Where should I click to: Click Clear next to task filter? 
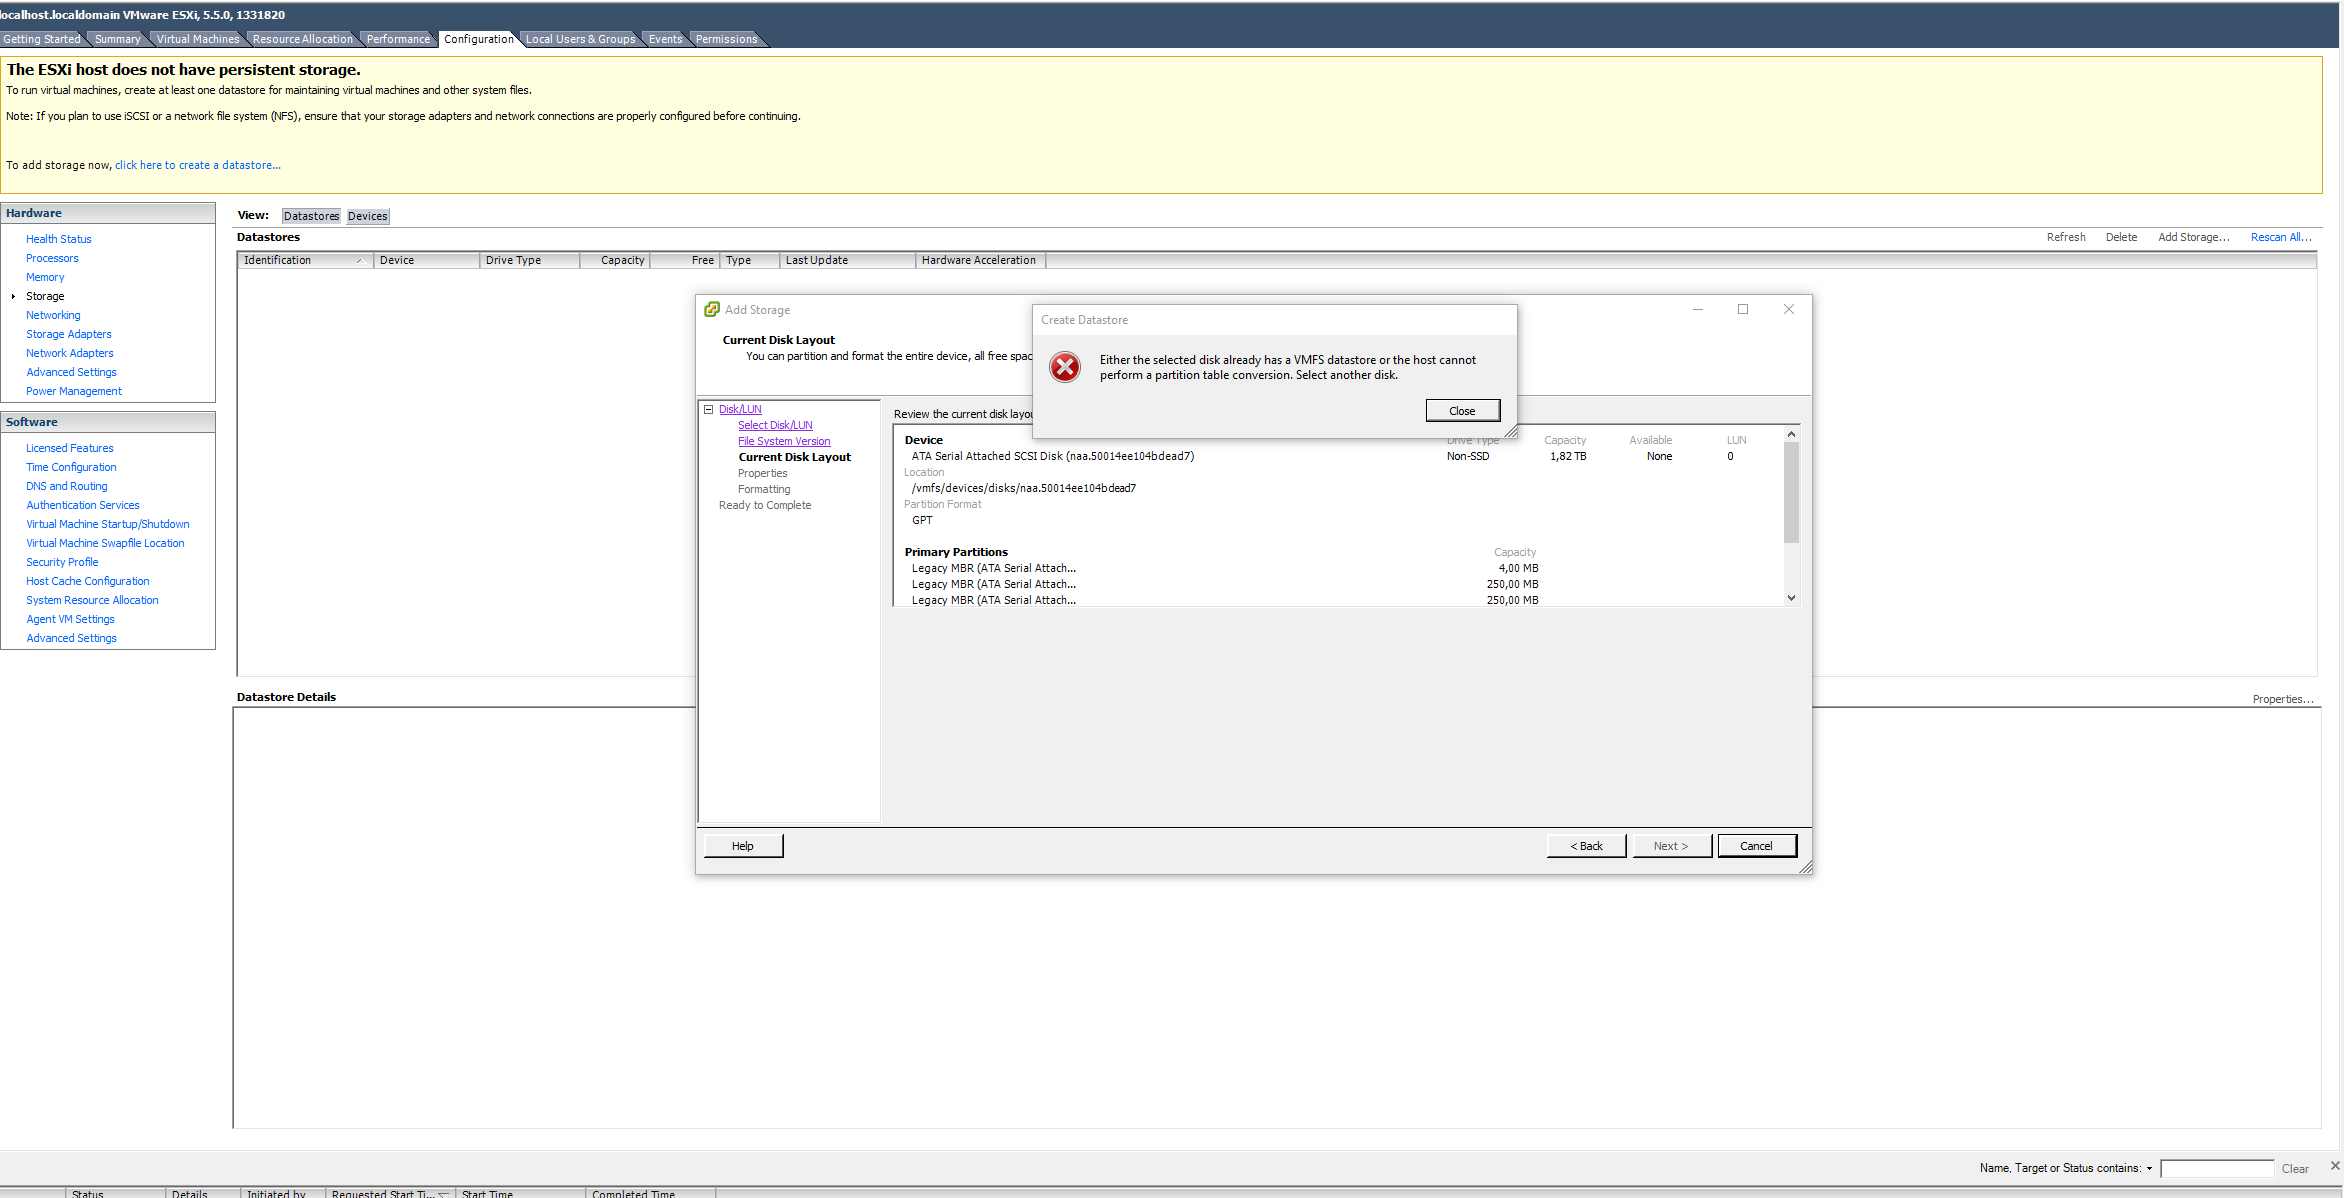point(2295,1169)
